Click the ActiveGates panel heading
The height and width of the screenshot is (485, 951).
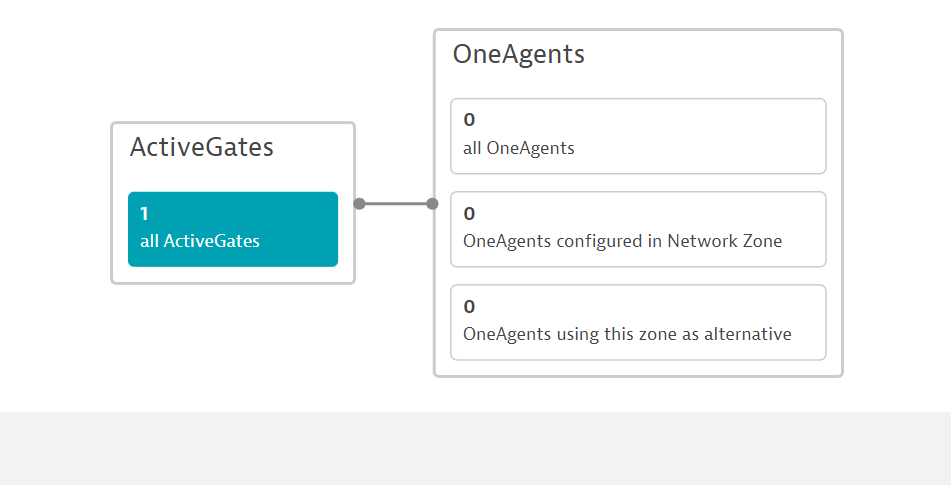pos(202,148)
